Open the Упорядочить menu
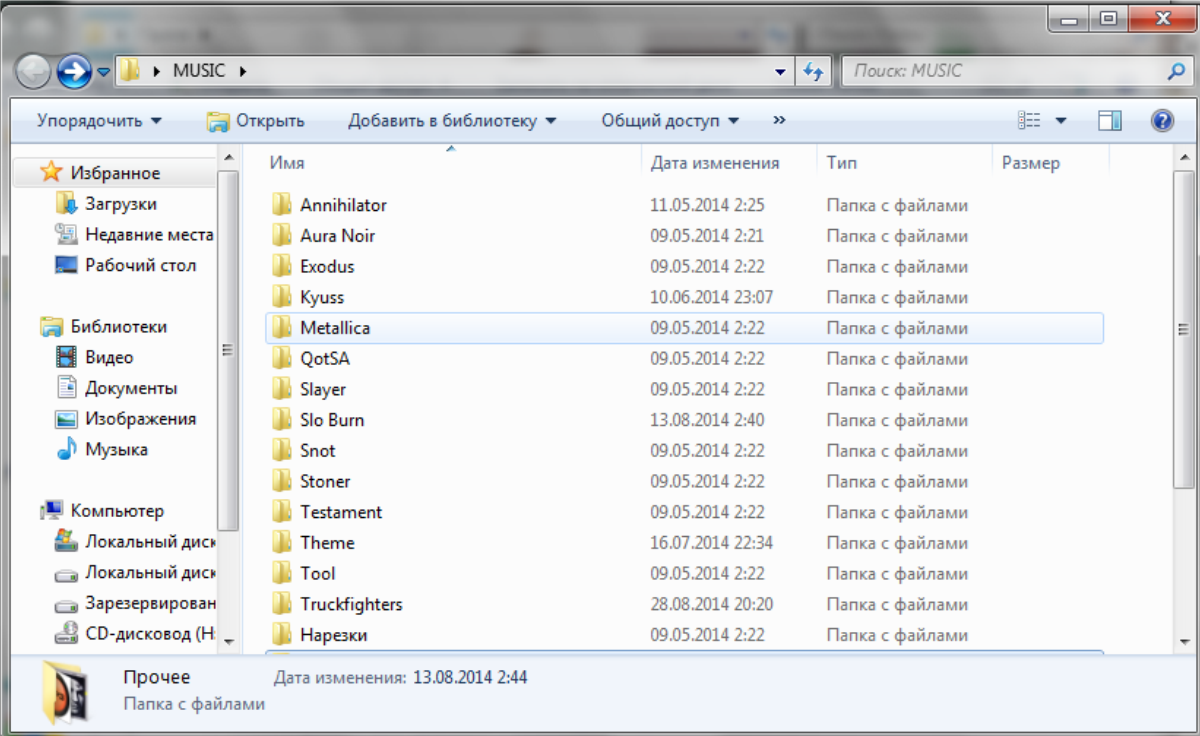The image size is (1200, 736). 99,121
